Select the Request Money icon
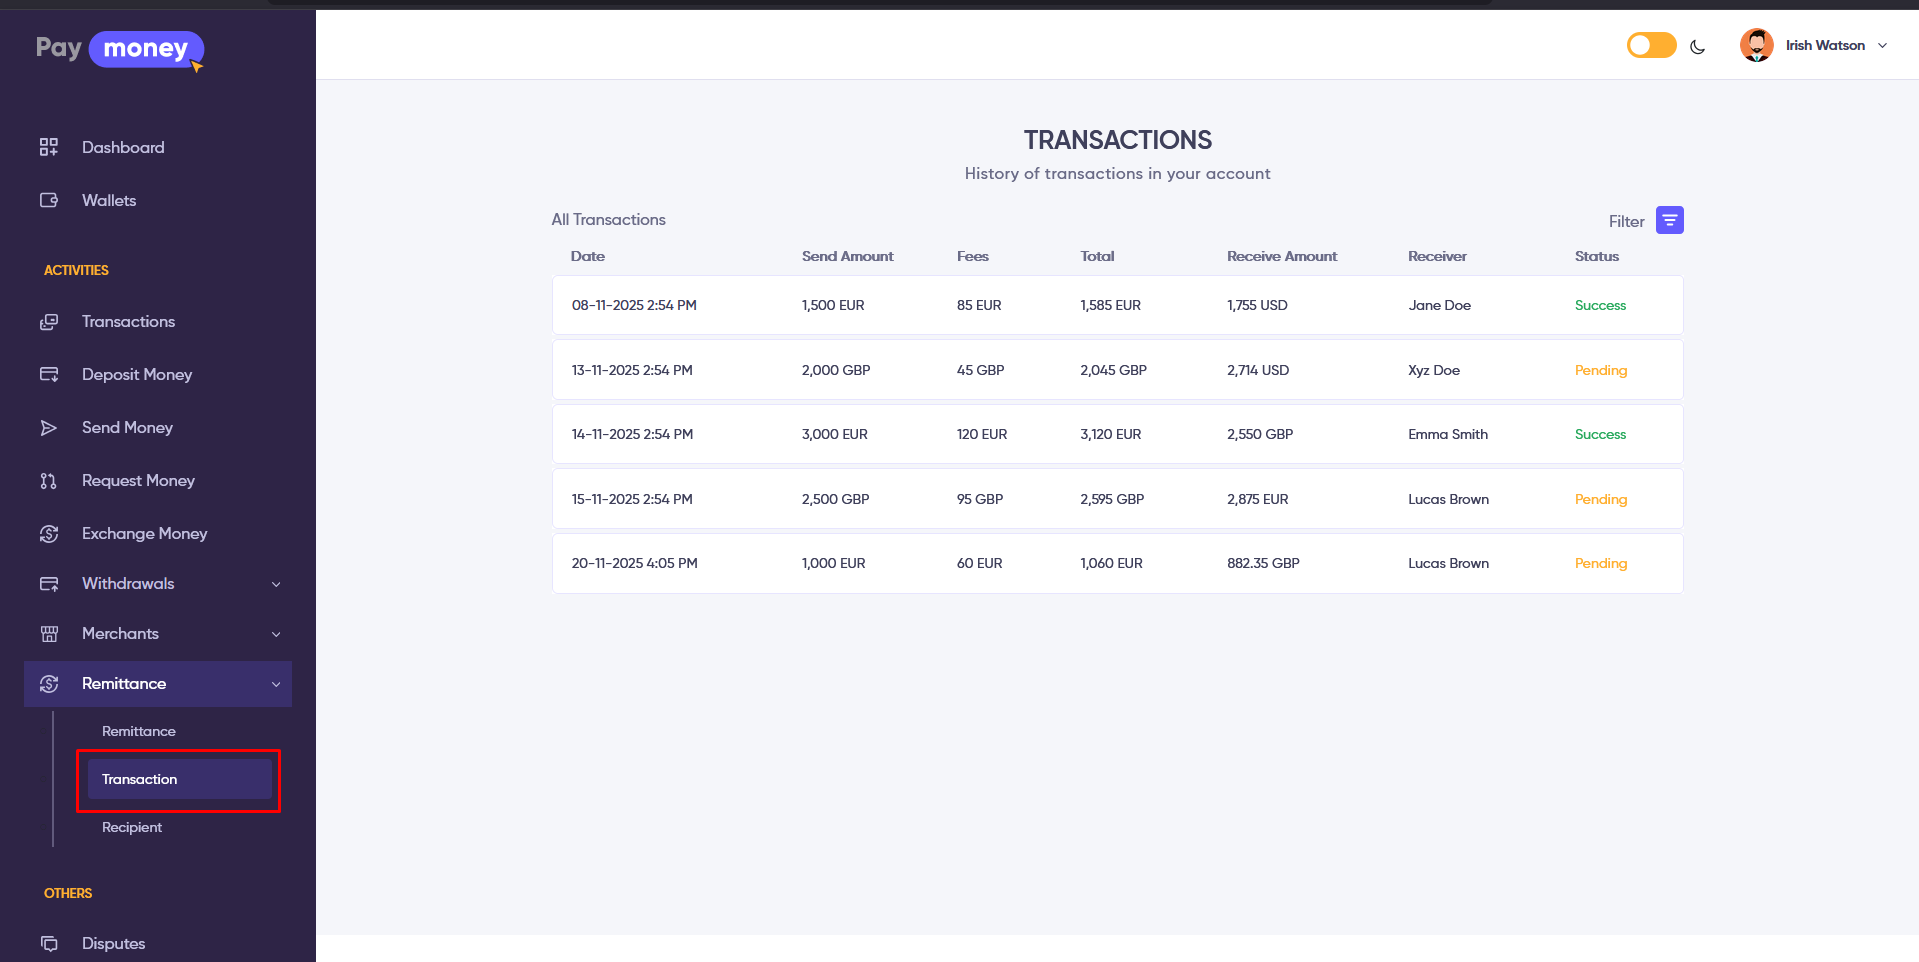Screen dimensions: 1919x962 48,480
